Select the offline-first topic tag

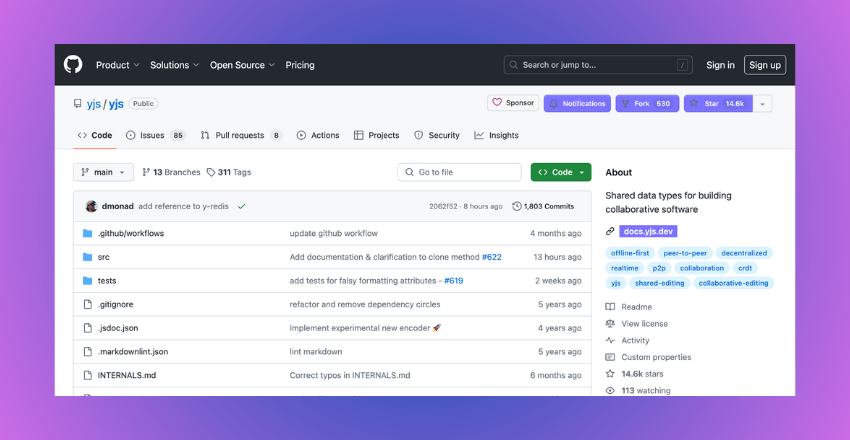click(630, 253)
